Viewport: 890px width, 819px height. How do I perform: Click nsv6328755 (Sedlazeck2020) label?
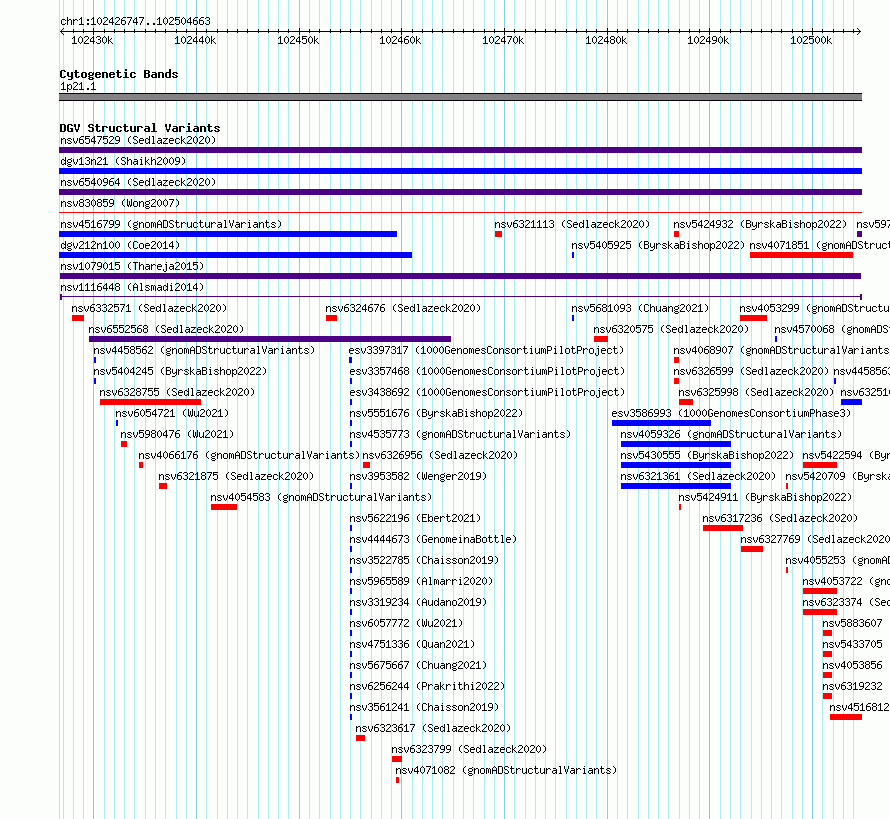[x=177, y=392]
